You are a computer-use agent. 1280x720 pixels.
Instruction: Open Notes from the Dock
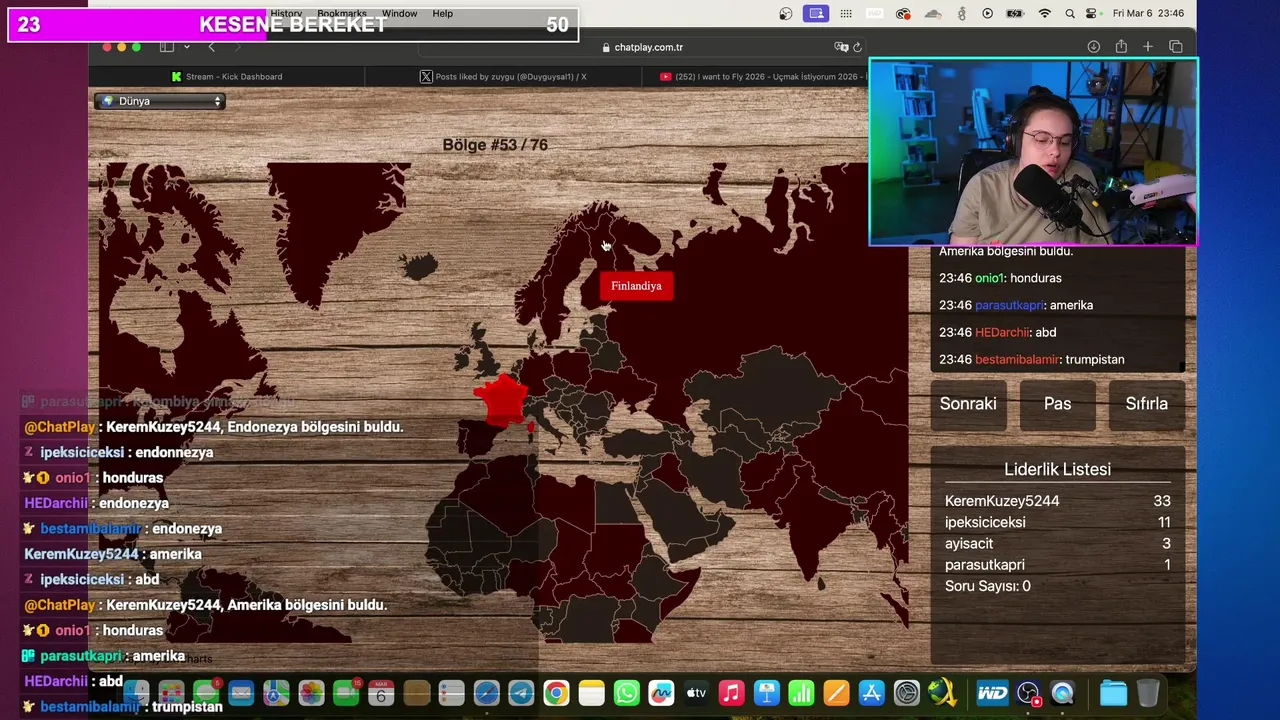pyautogui.click(x=591, y=693)
